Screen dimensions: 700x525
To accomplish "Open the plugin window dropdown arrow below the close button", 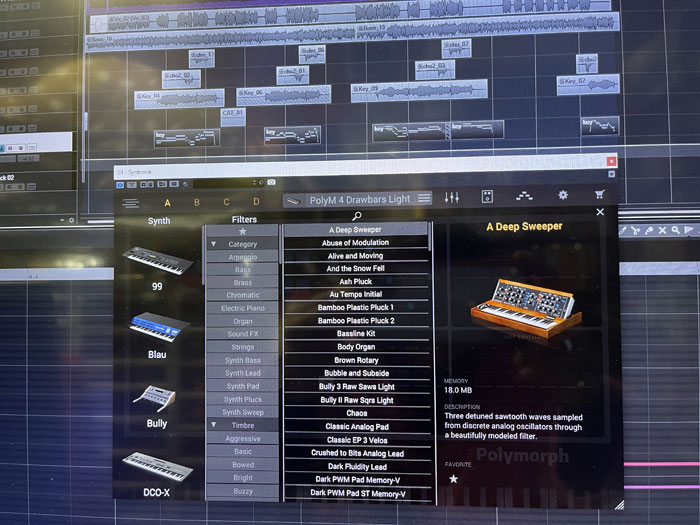I will point(612,174).
